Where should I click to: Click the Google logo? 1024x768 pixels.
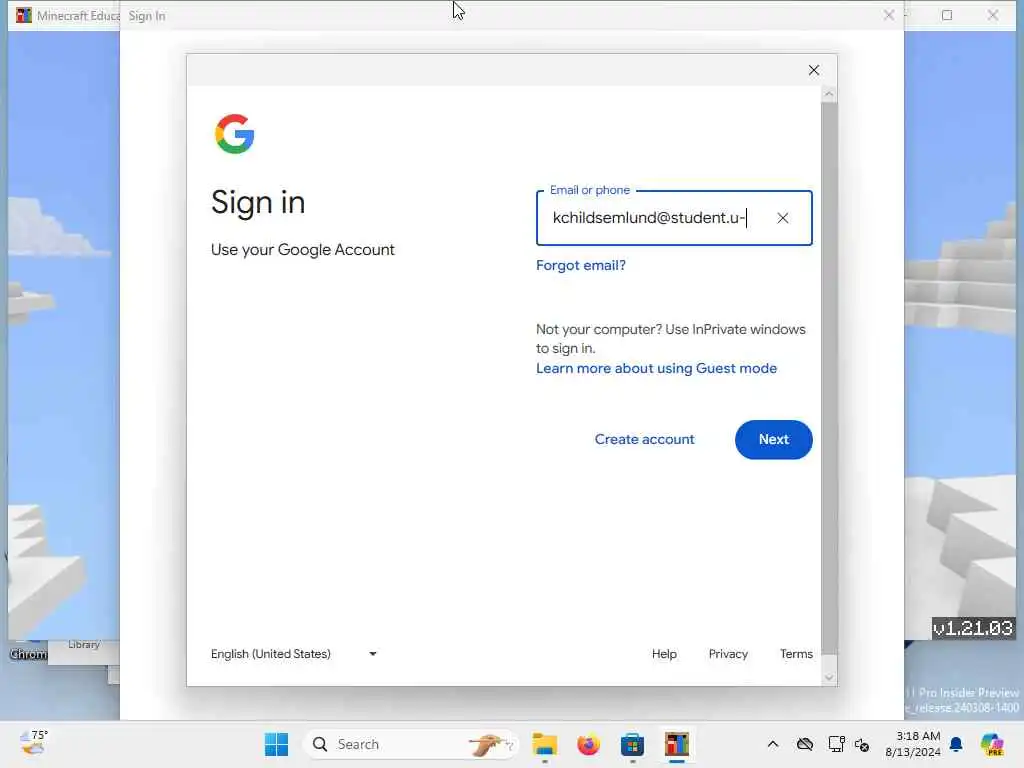(x=234, y=134)
